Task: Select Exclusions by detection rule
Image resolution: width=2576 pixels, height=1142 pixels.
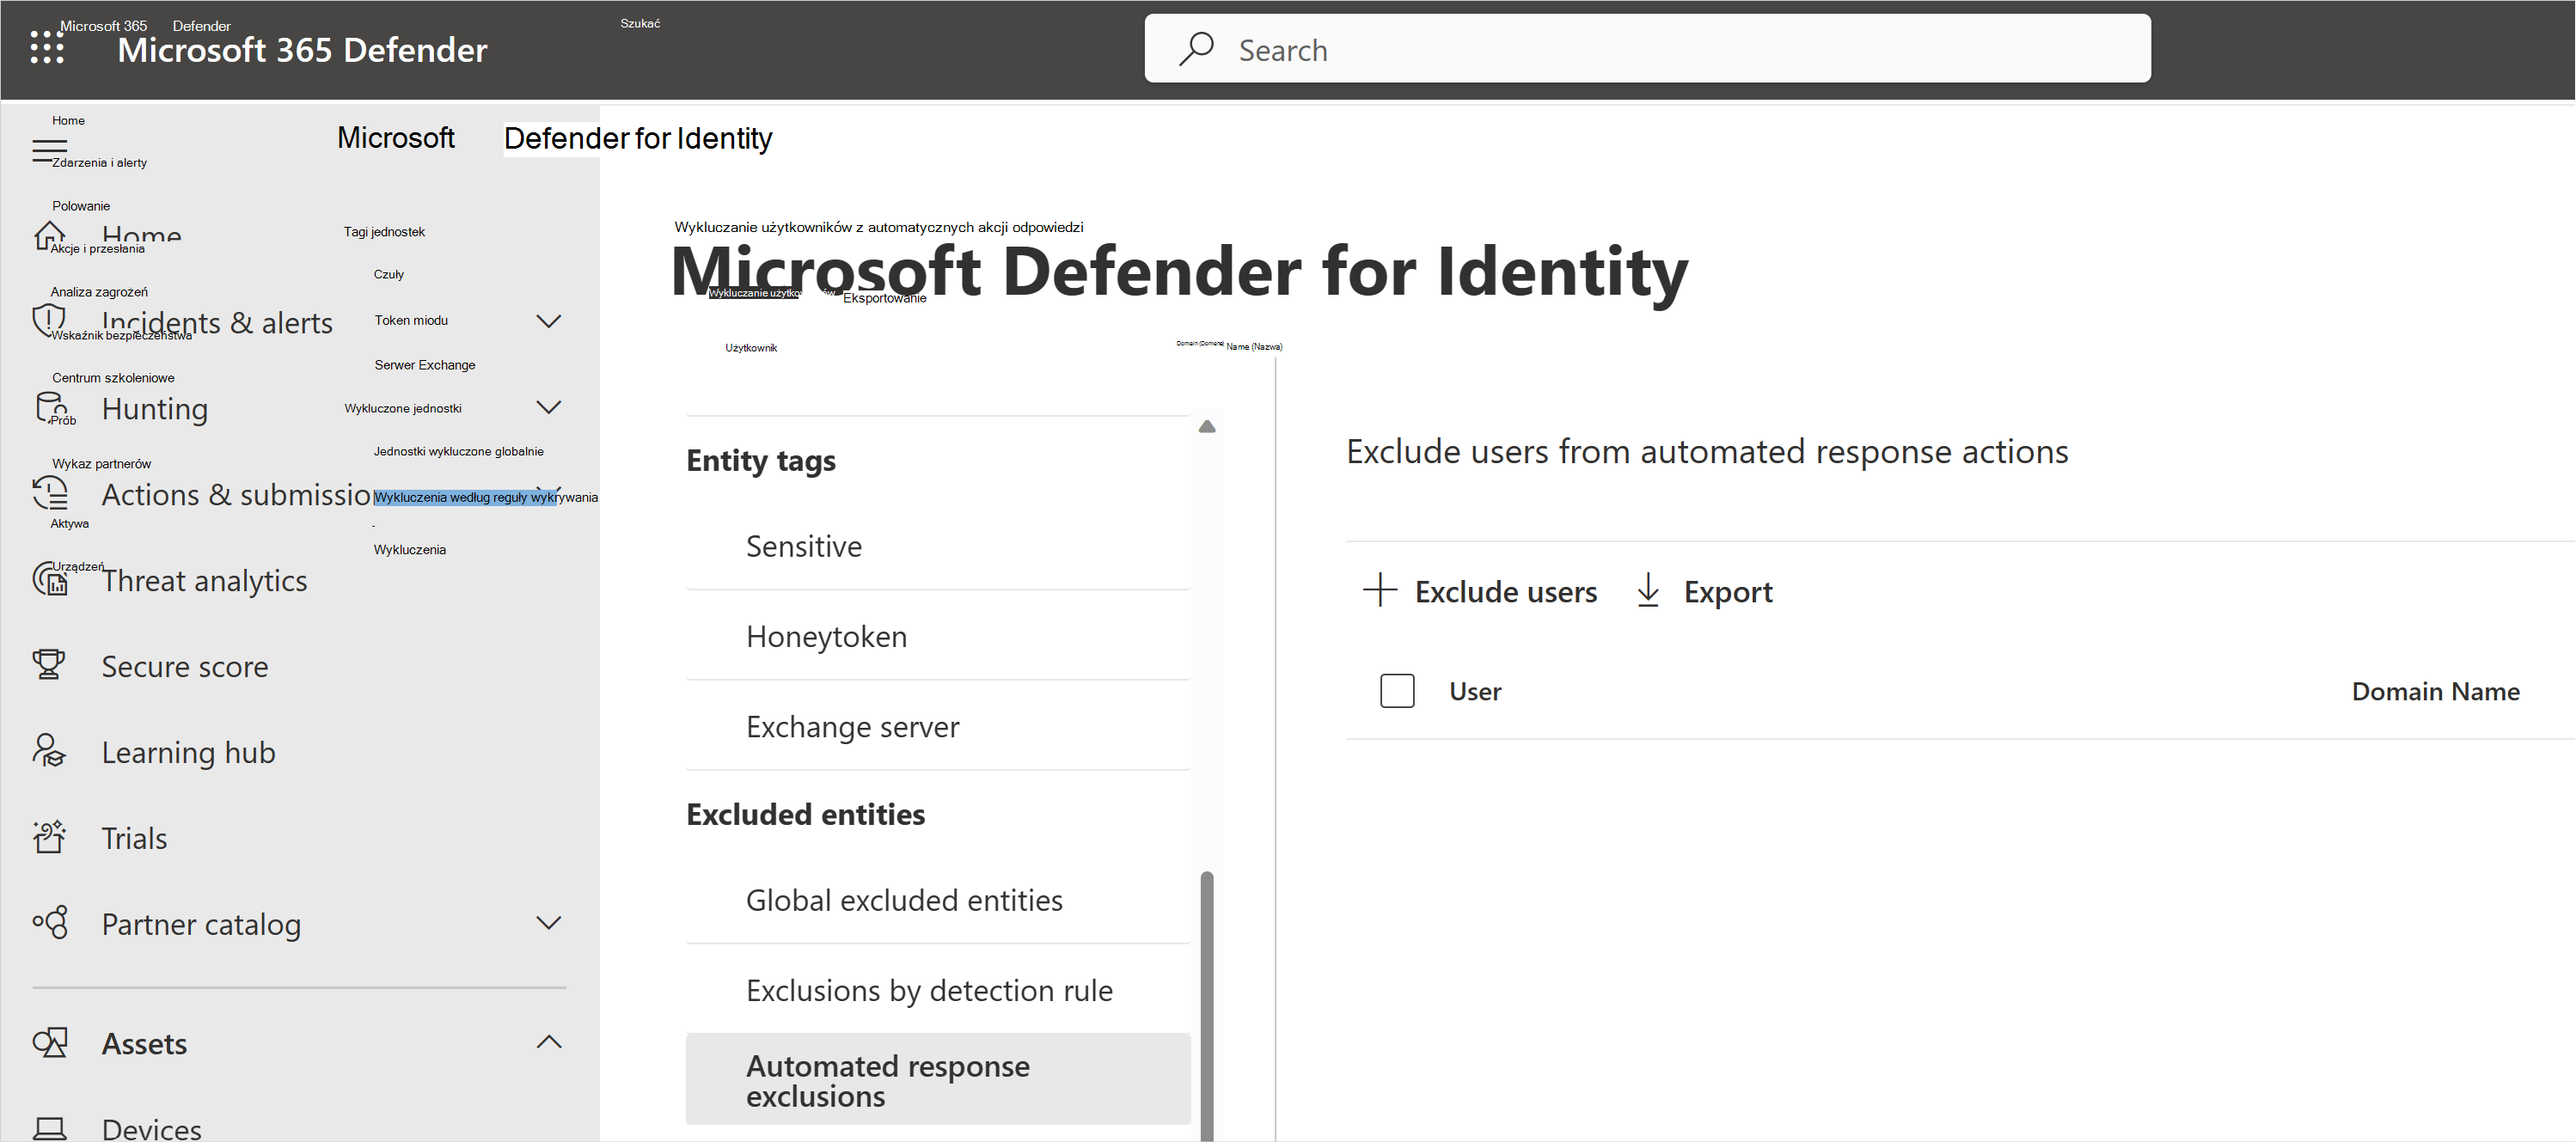Action: pyautogui.click(x=927, y=989)
